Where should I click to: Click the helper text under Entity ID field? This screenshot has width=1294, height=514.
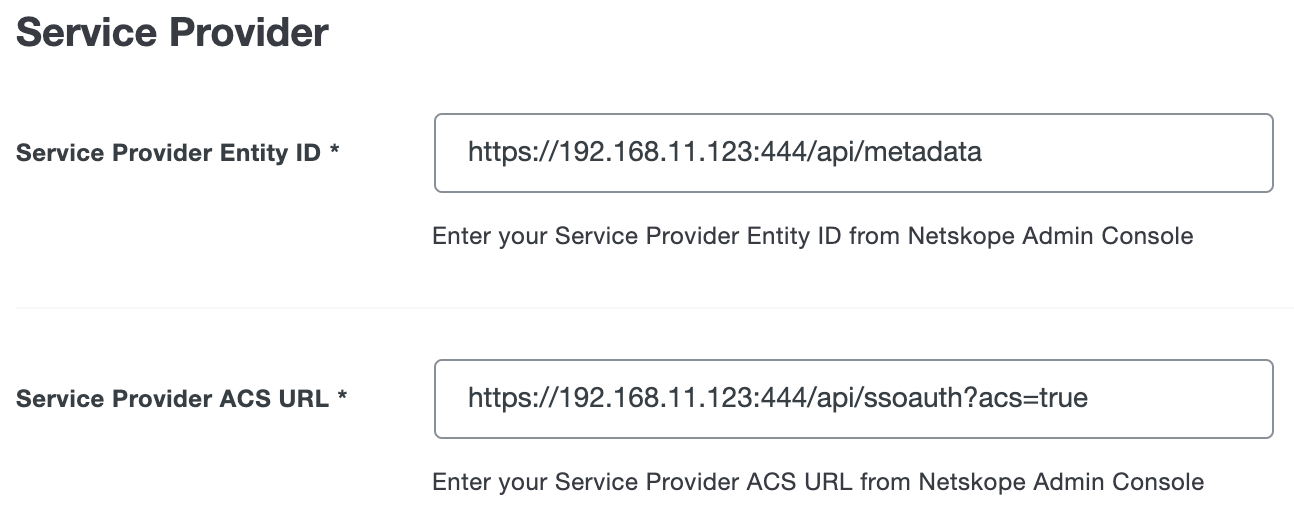click(x=812, y=237)
